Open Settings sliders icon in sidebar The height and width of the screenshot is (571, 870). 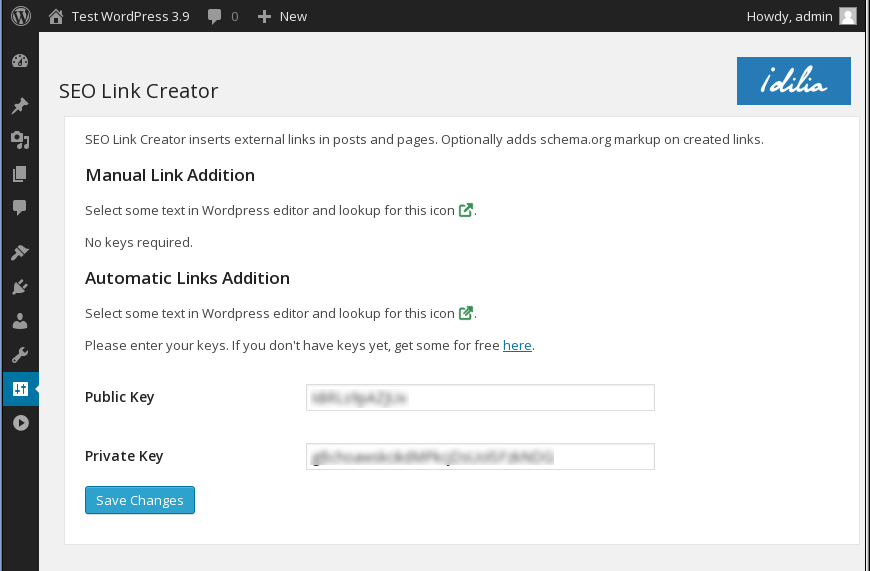coord(20,389)
